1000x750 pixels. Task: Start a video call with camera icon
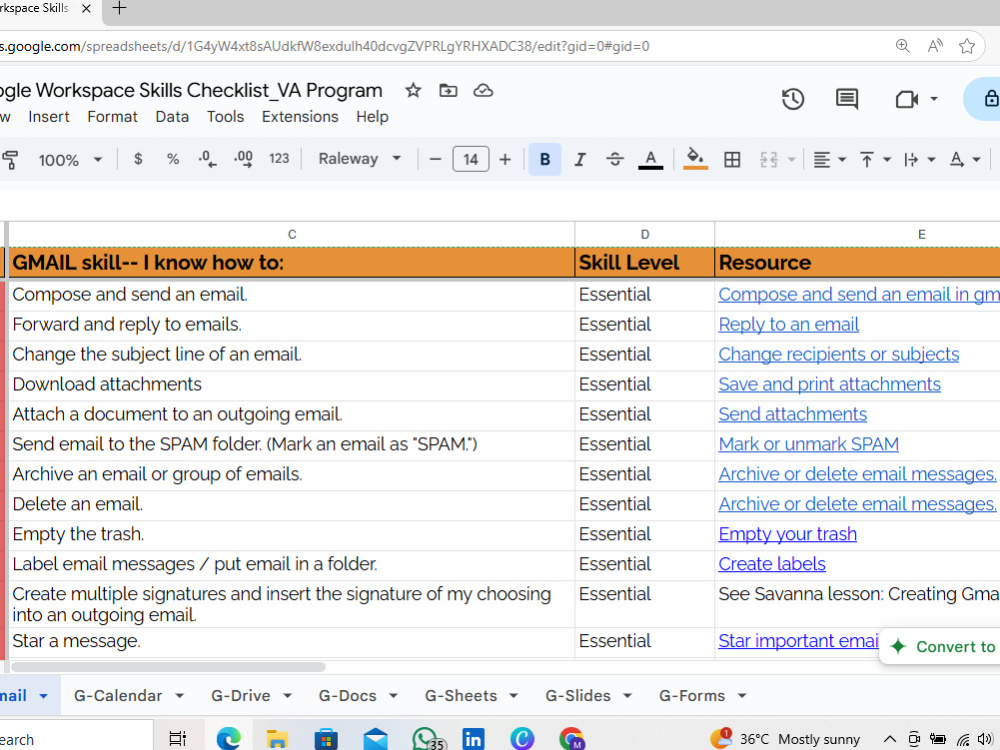[x=906, y=99]
